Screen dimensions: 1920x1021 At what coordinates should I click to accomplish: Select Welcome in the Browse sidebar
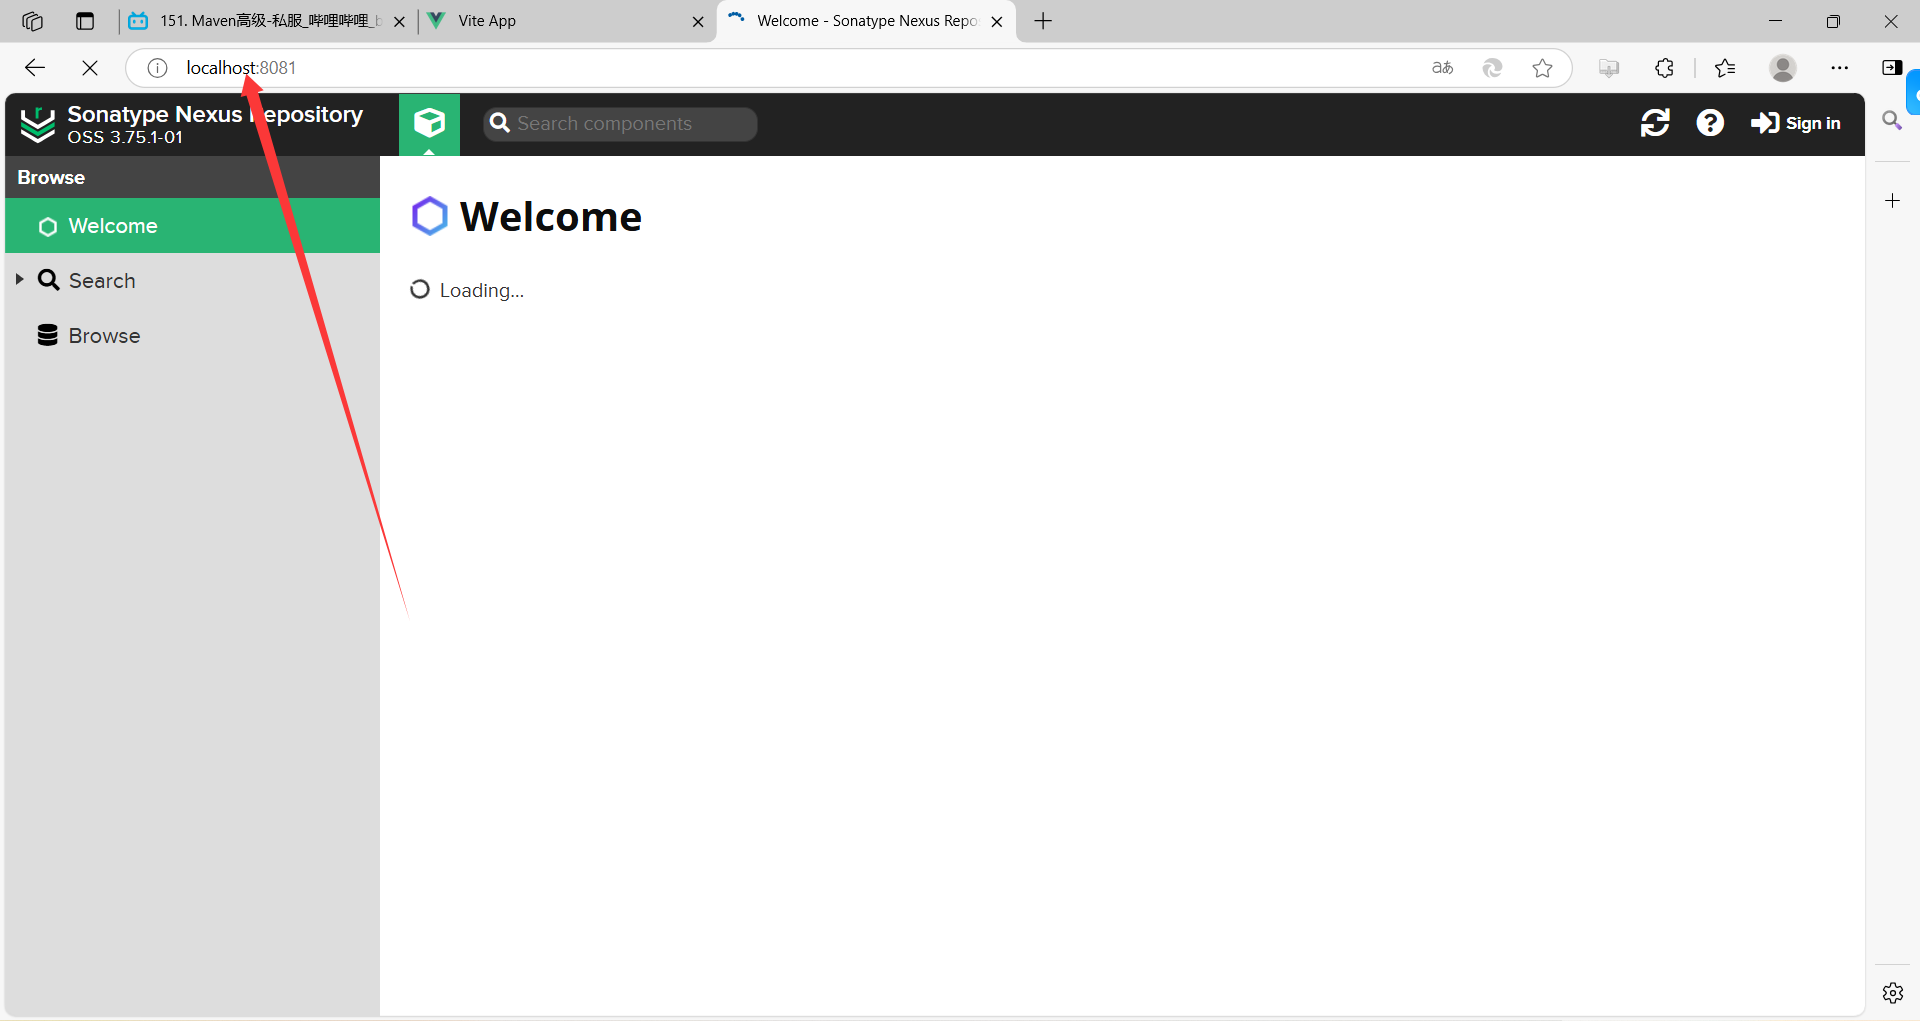pyautogui.click(x=192, y=226)
